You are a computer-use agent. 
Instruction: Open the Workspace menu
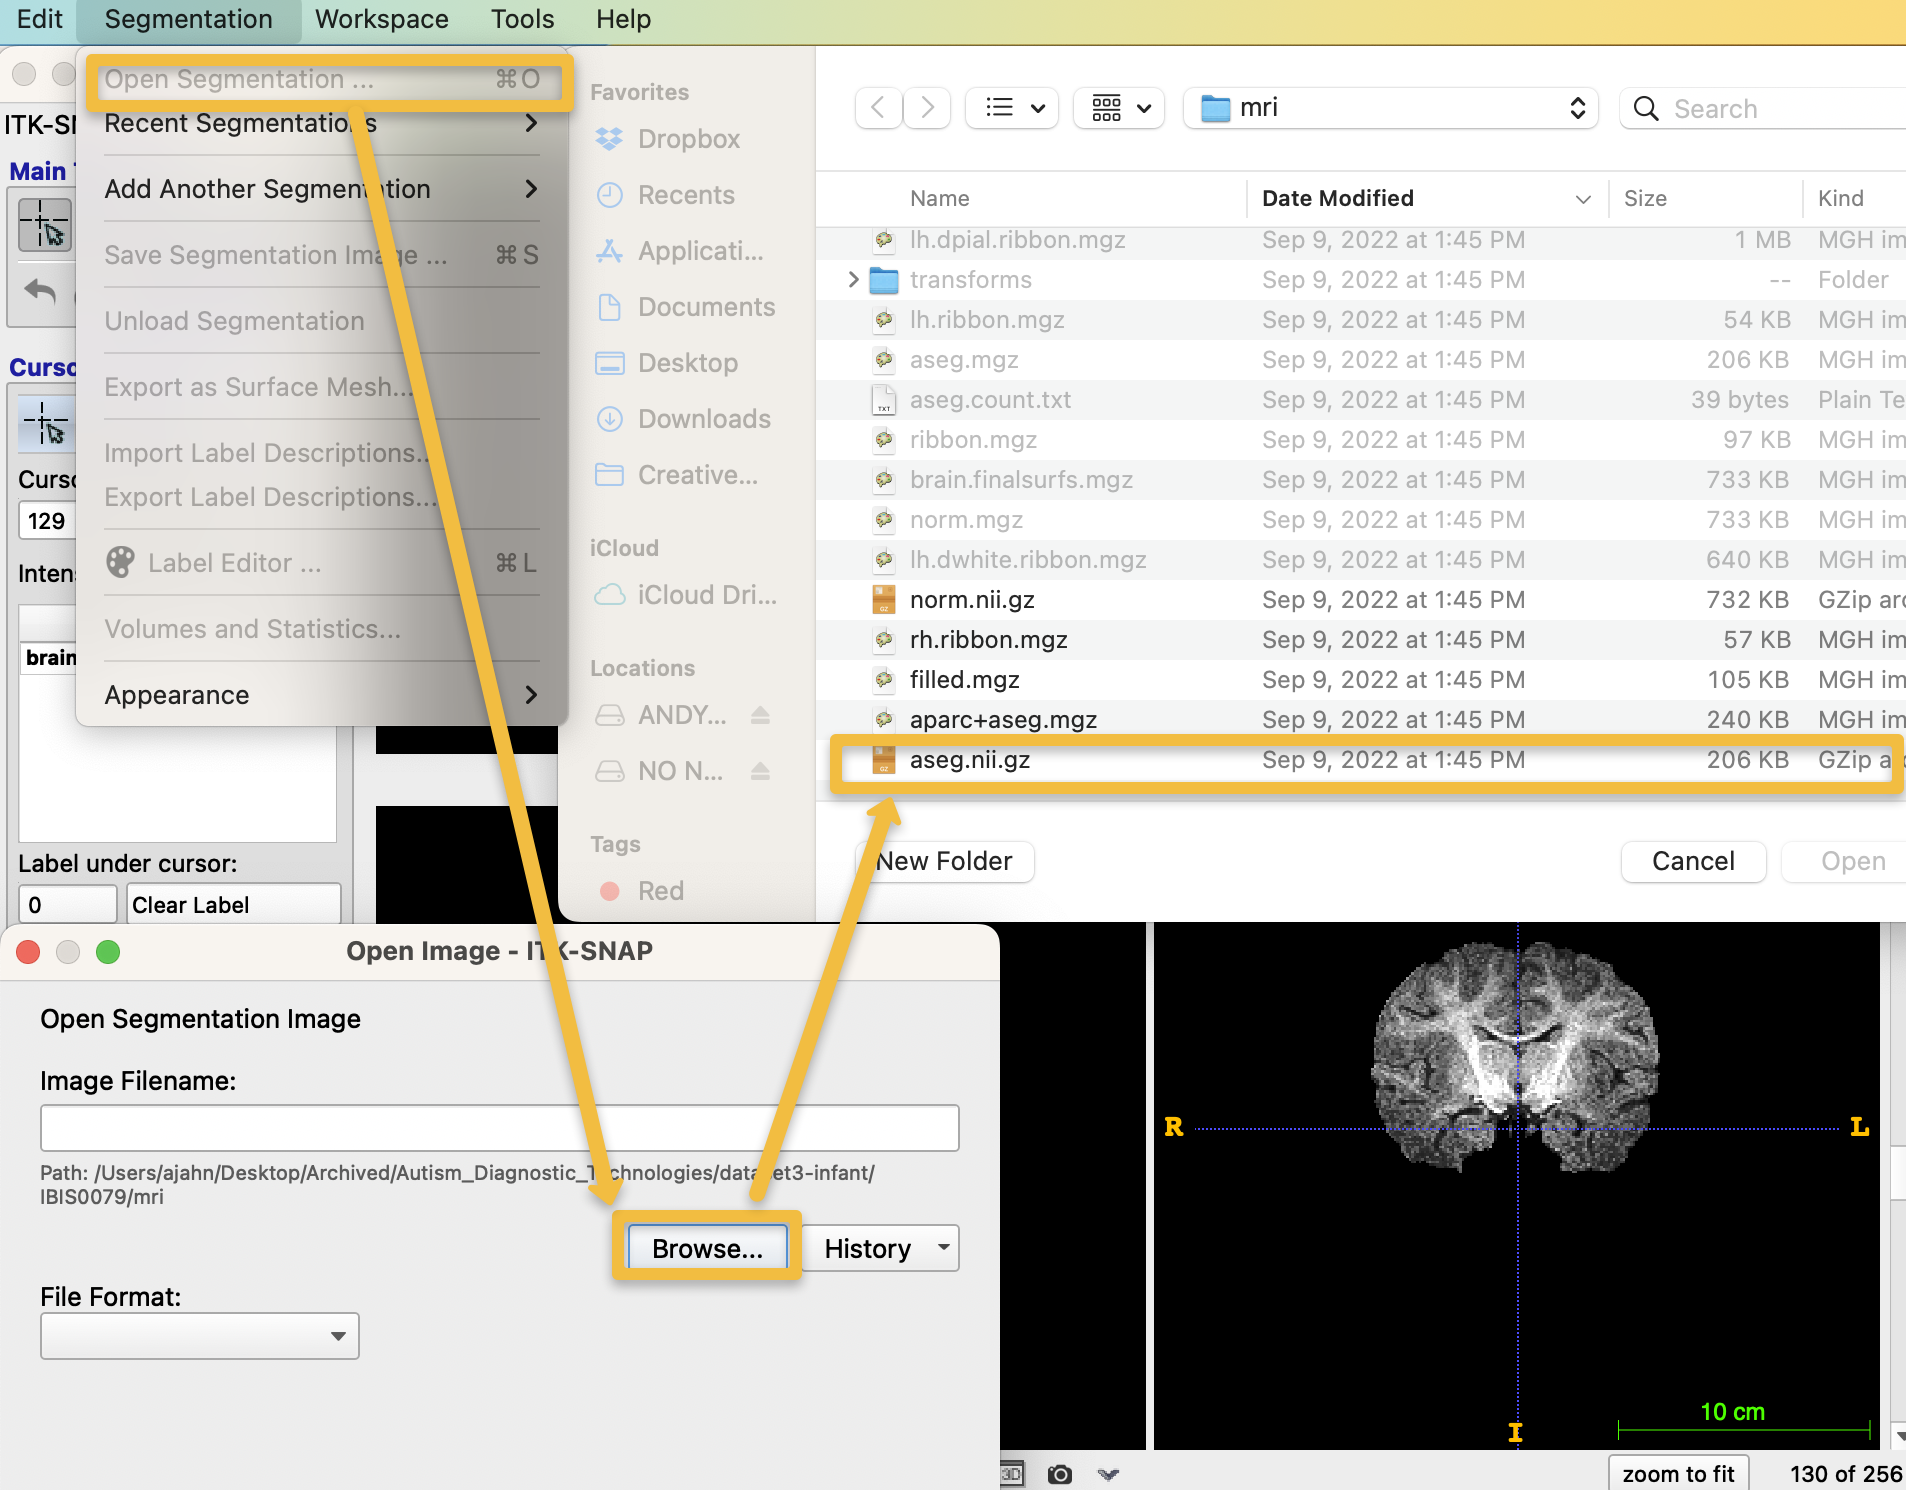click(382, 19)
